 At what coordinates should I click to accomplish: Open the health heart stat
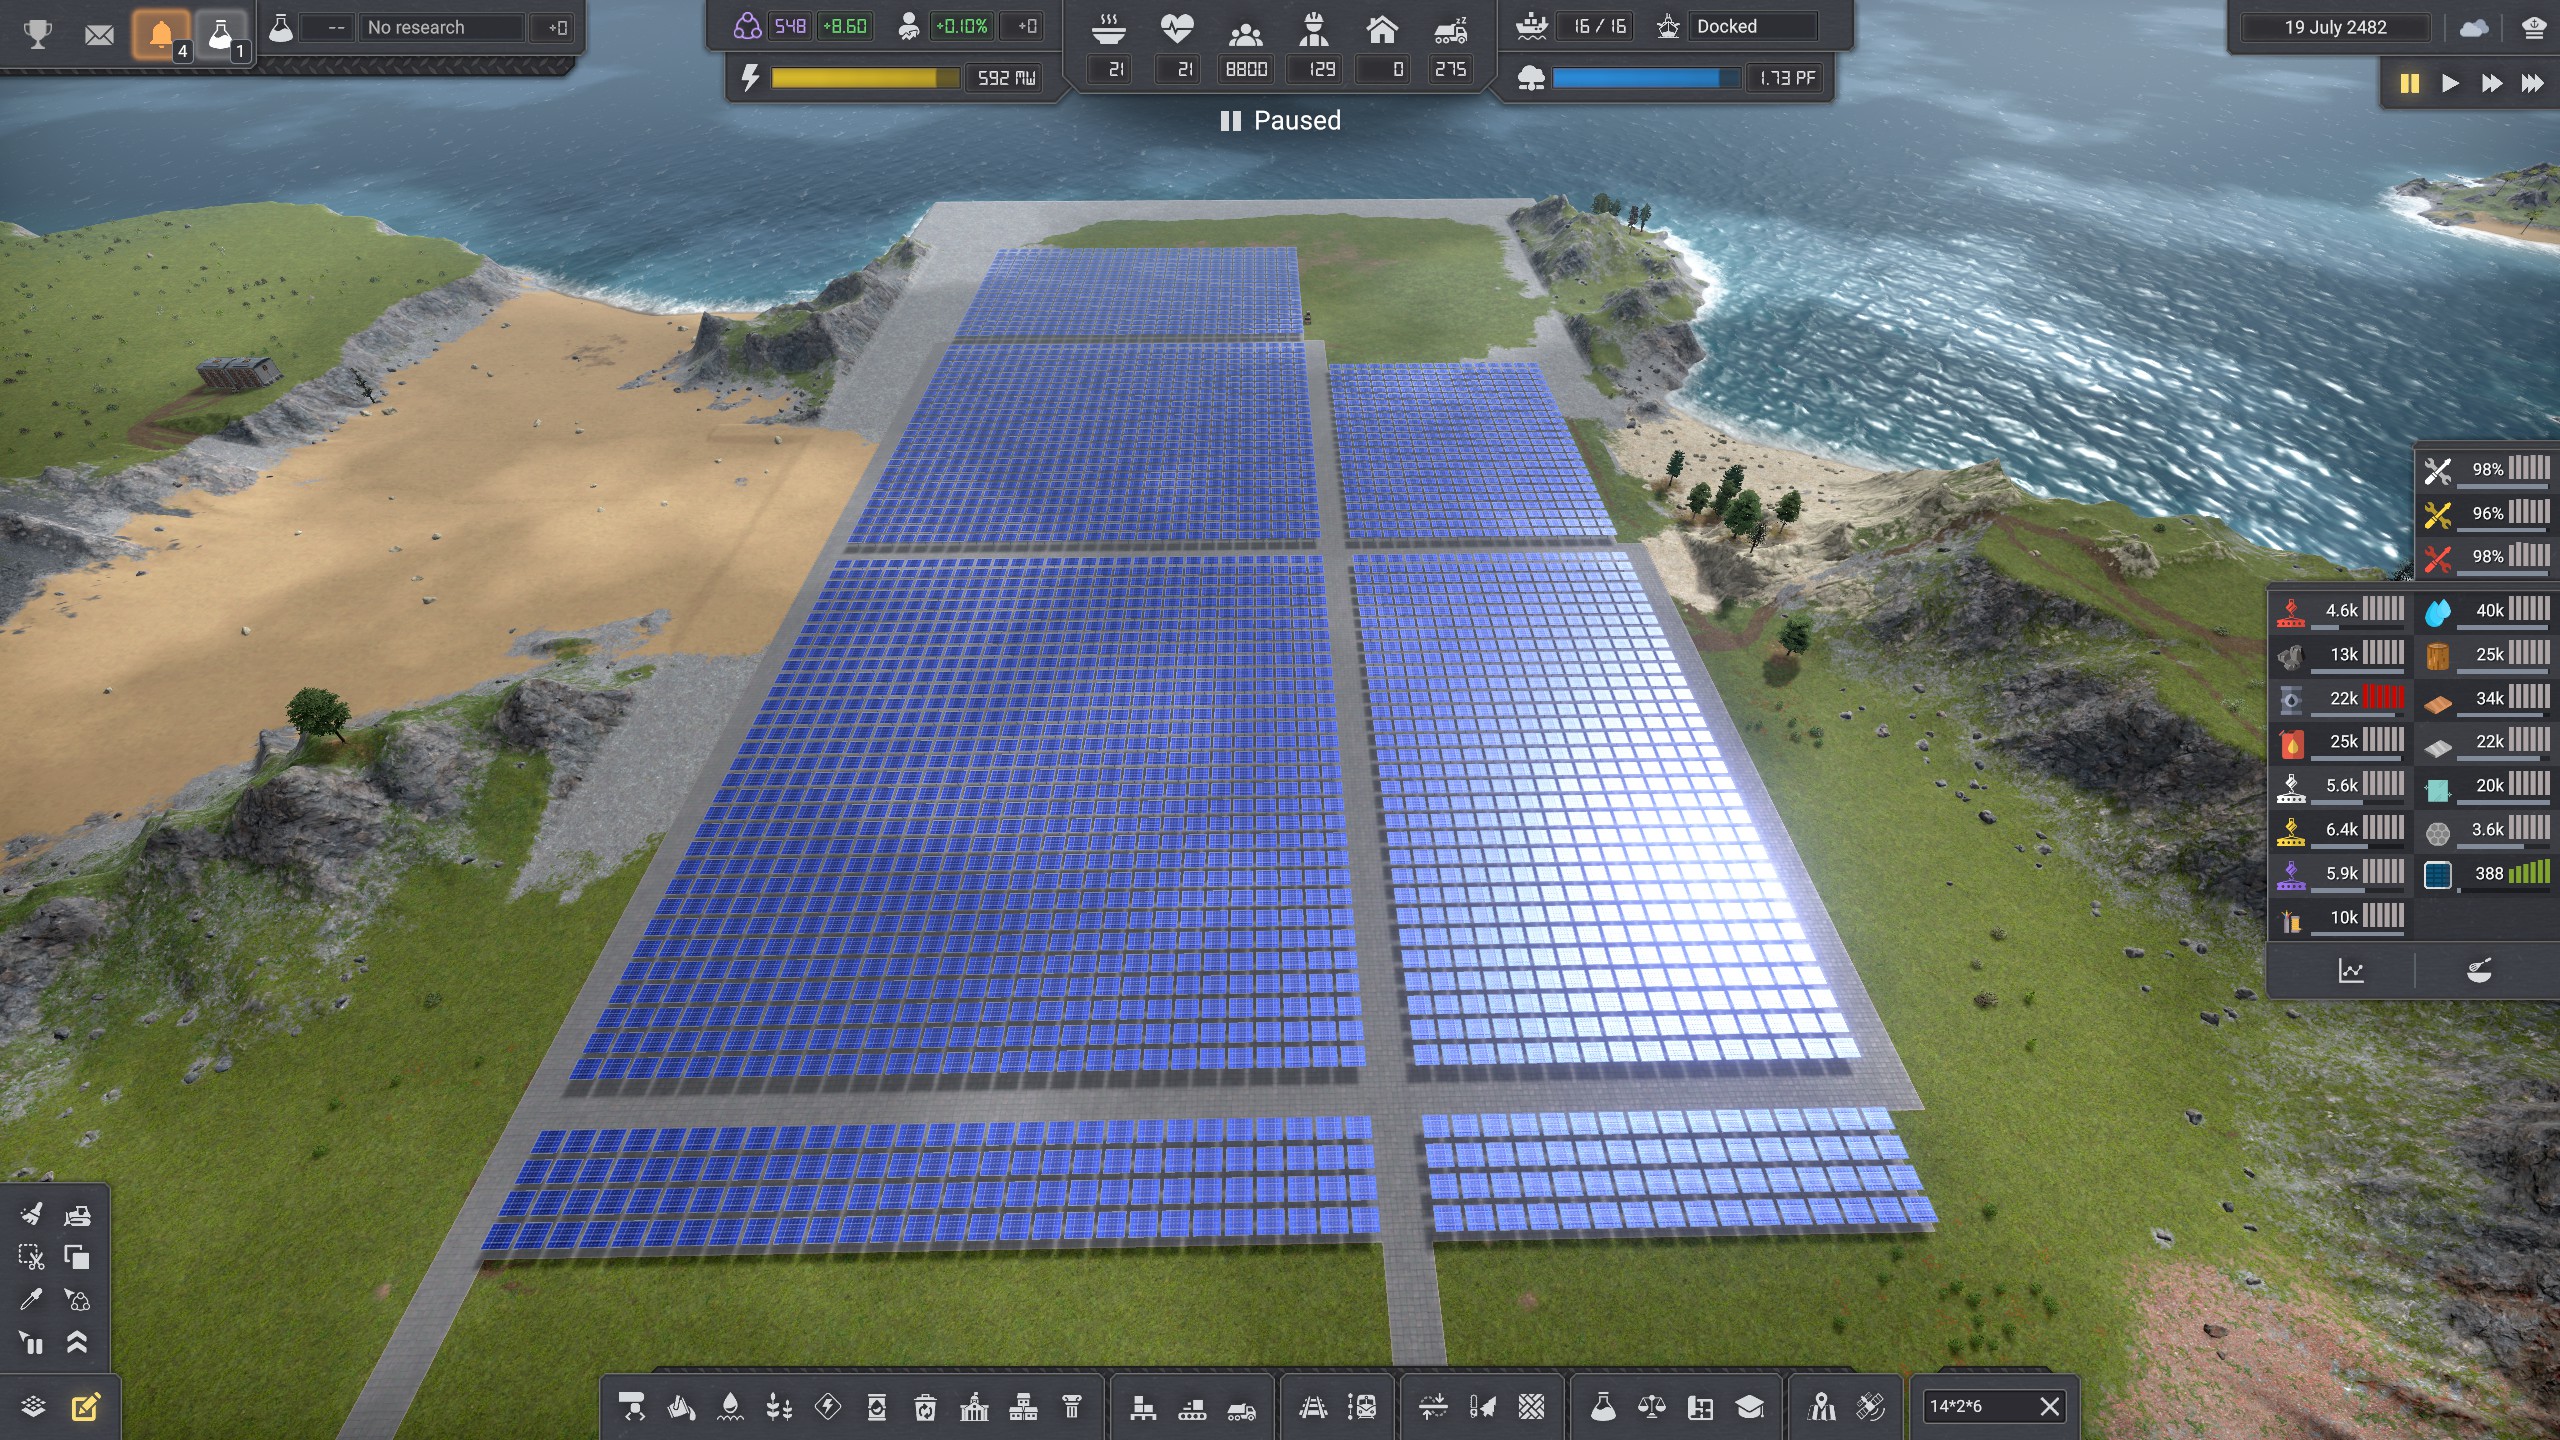[1177, 30]
